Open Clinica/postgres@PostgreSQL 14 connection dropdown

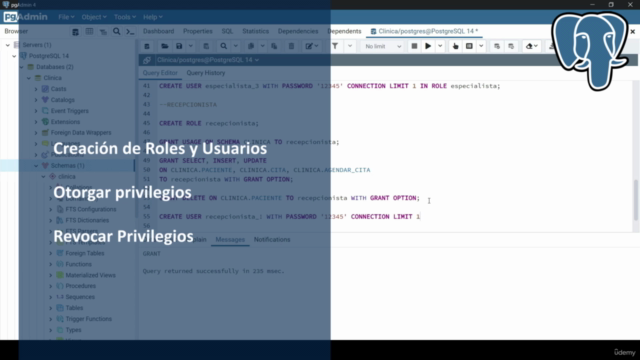point(208,60)
